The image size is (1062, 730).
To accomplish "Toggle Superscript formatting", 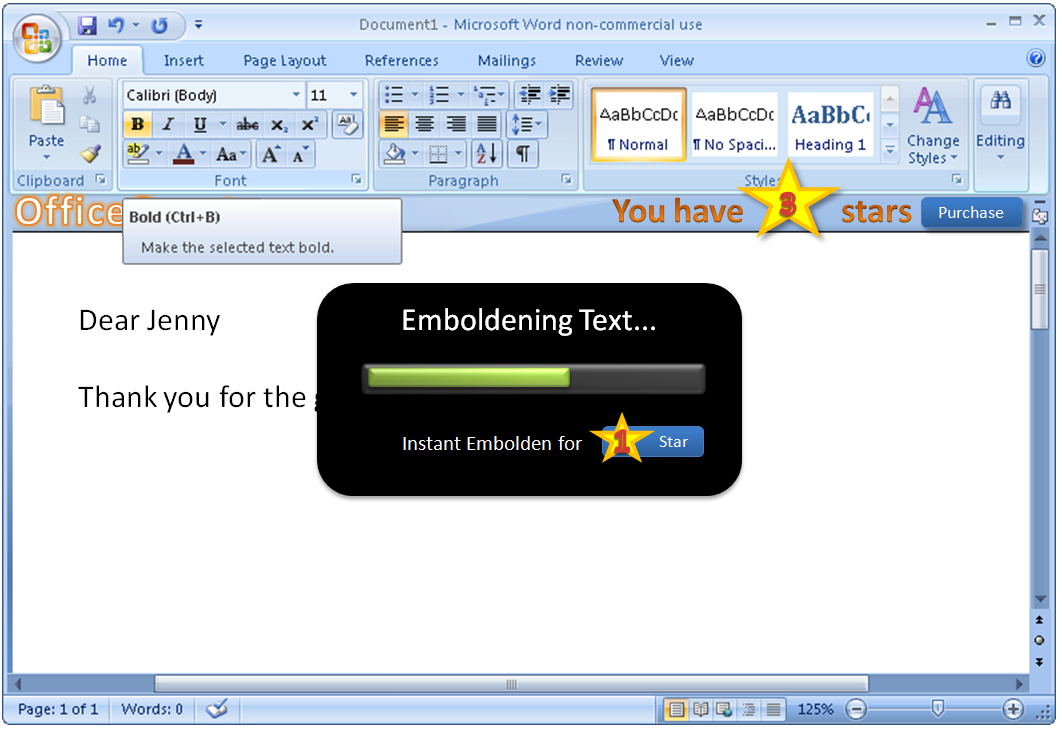I will pos(310,125).
